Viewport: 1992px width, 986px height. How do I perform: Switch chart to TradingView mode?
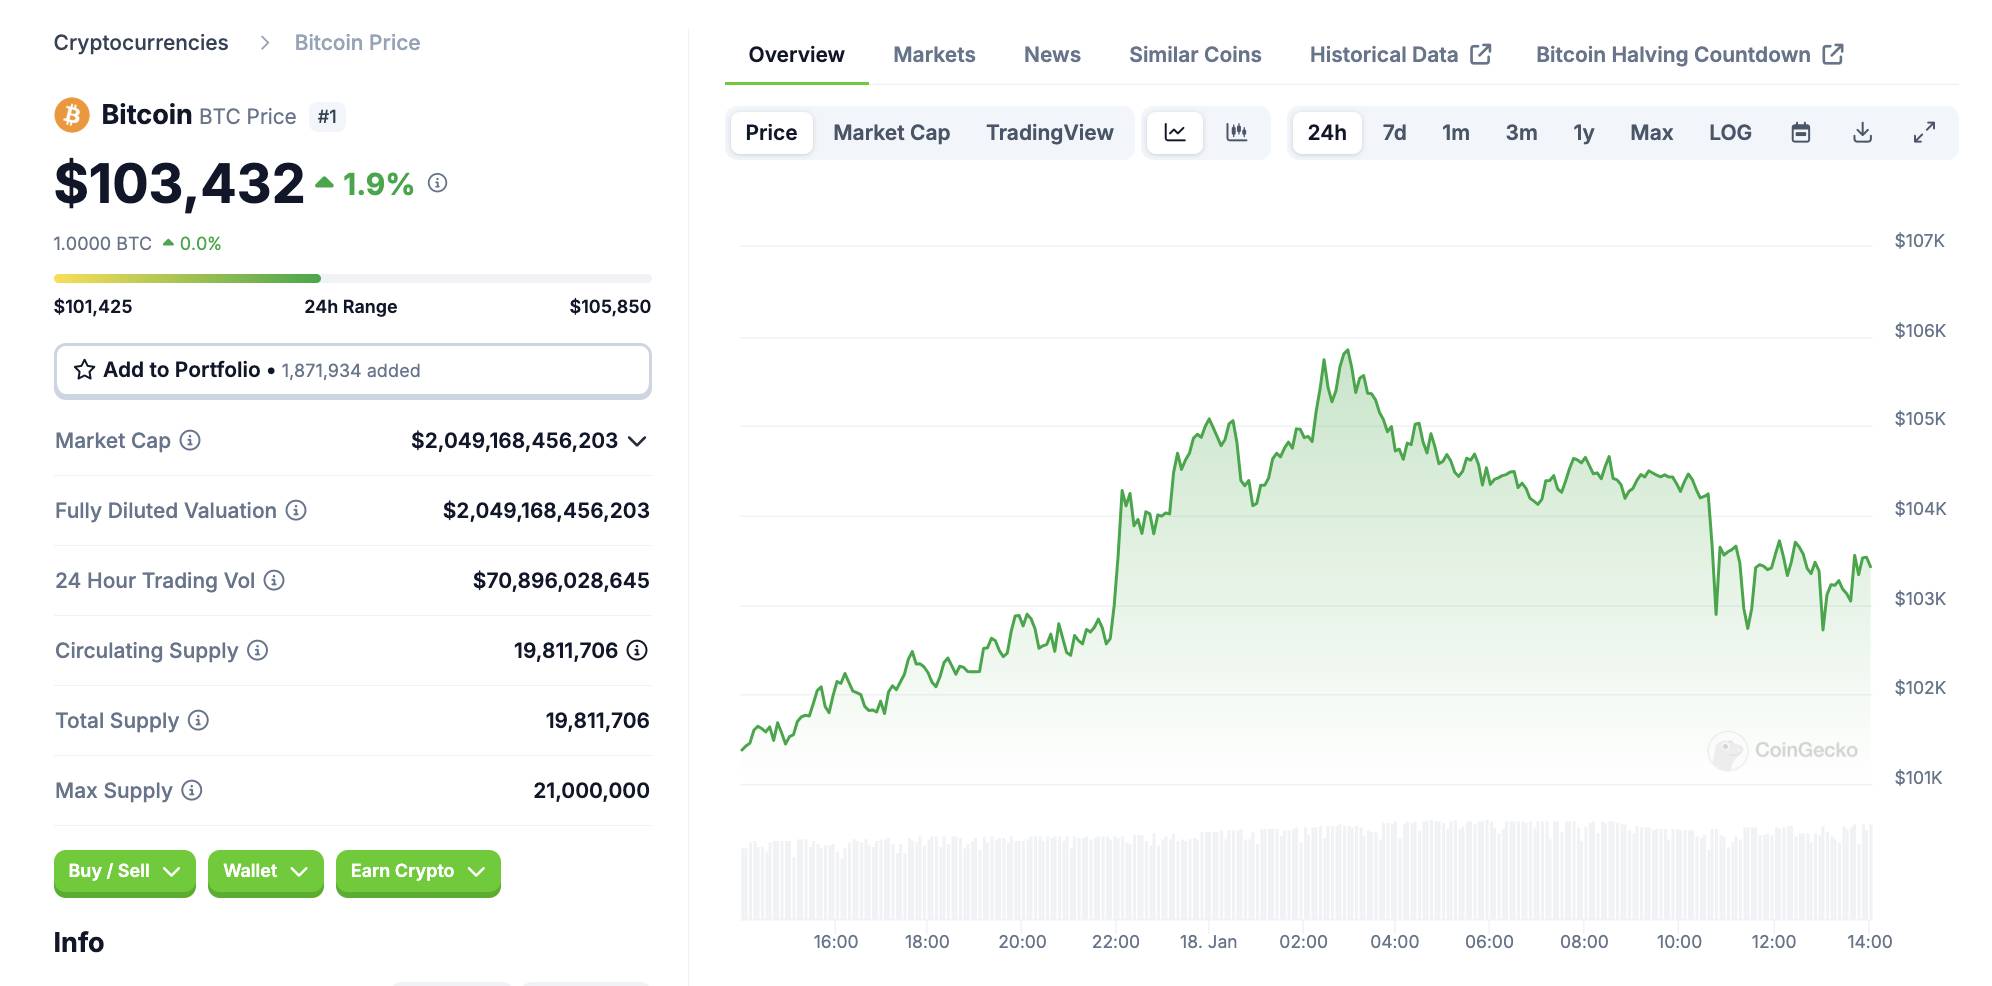tap(1049, 132)
